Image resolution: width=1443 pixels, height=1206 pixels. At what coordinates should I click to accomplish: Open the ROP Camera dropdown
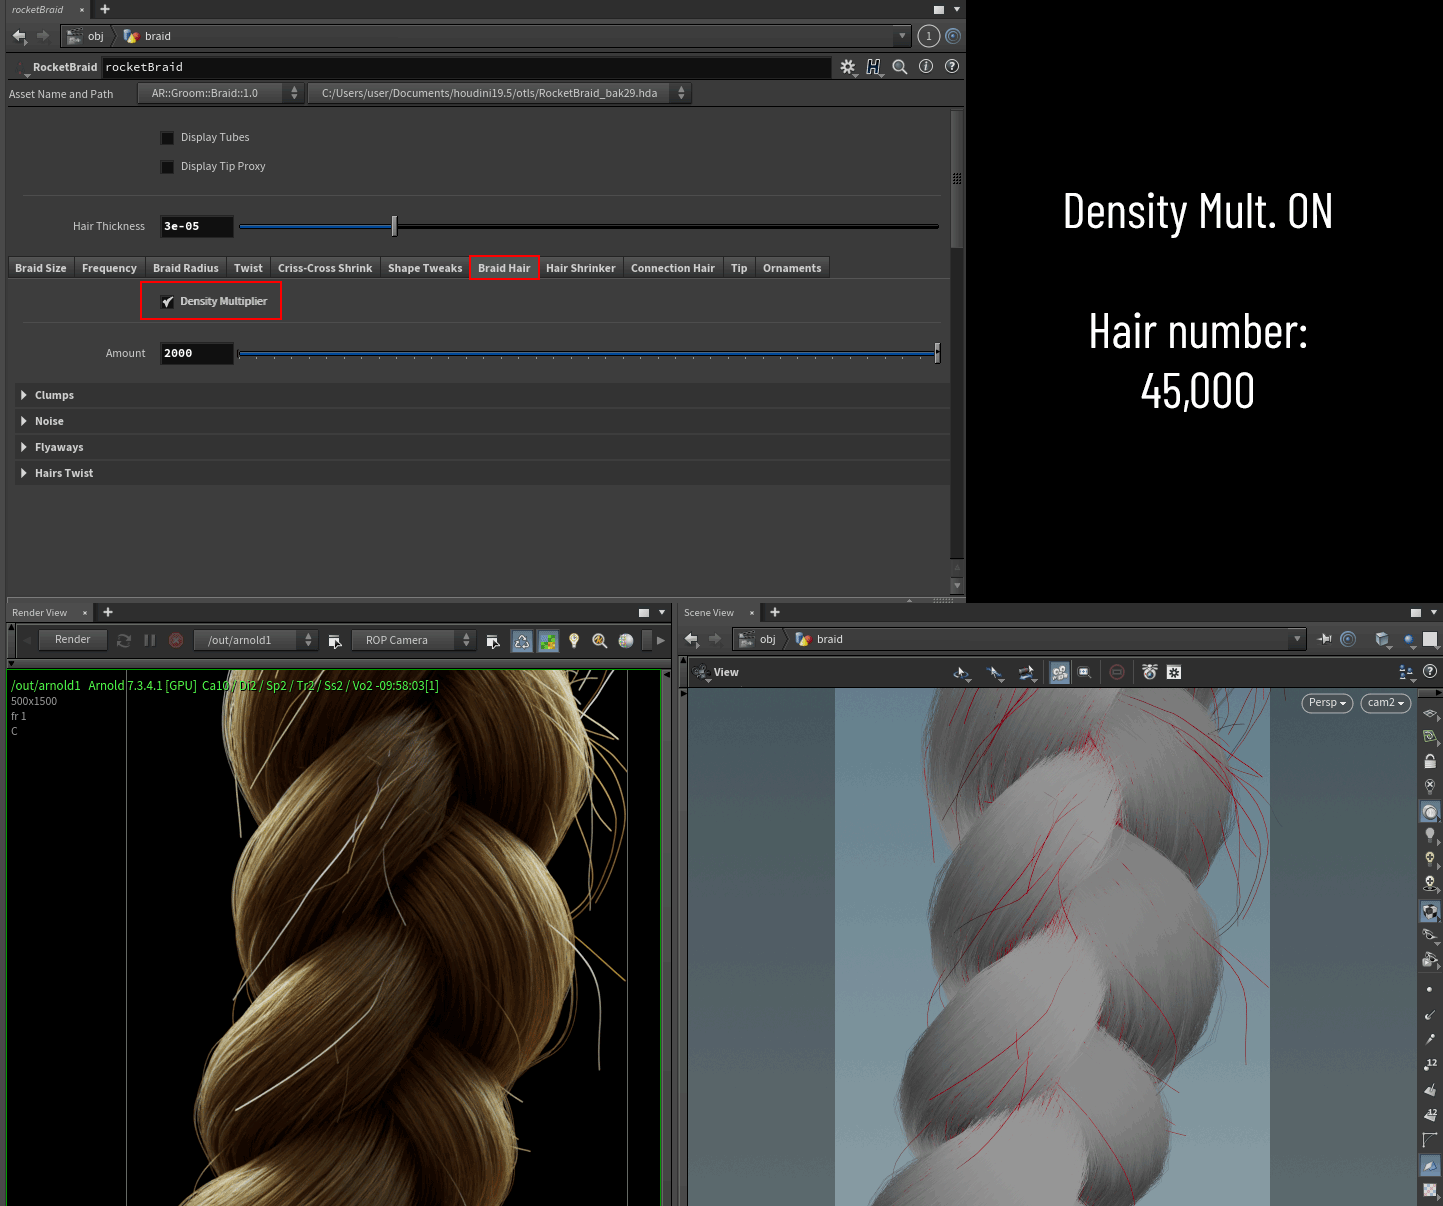pos(412,640)
